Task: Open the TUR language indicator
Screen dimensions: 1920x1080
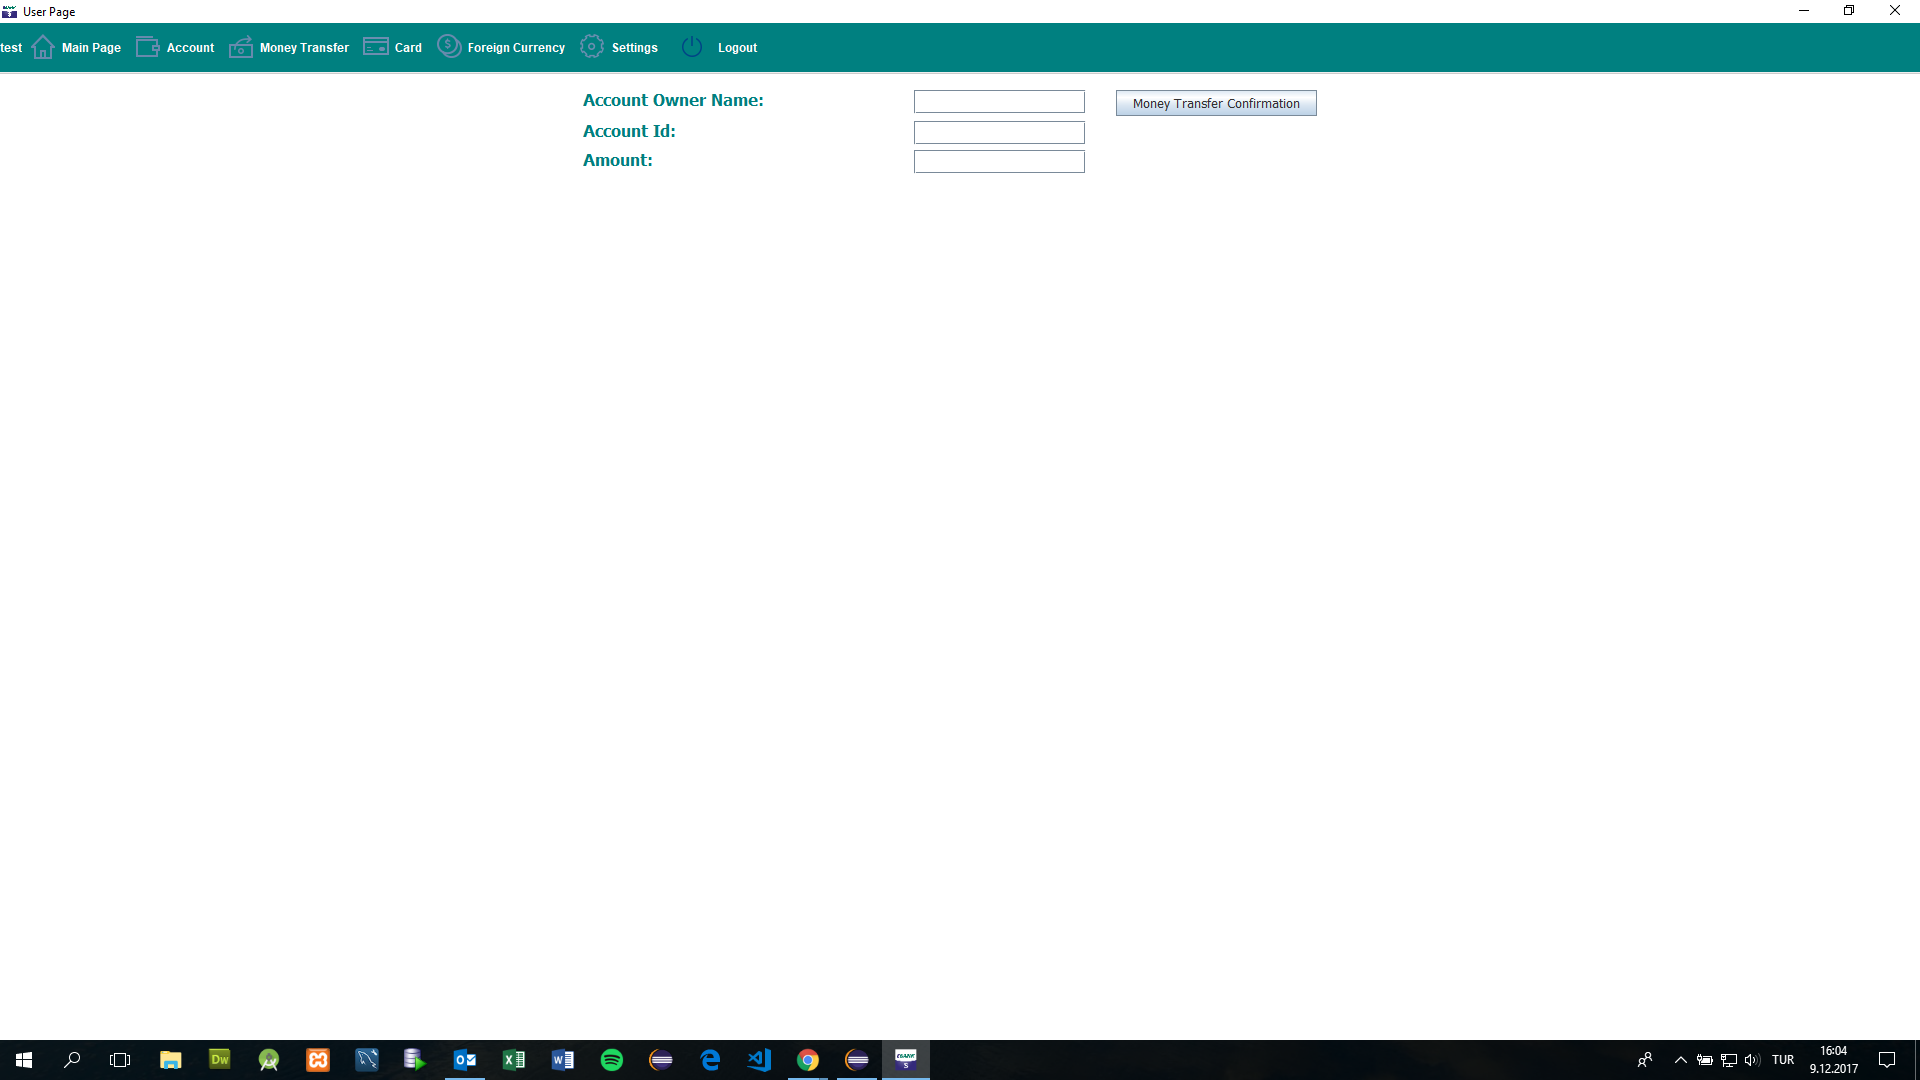Action: coord(1784,1060)
